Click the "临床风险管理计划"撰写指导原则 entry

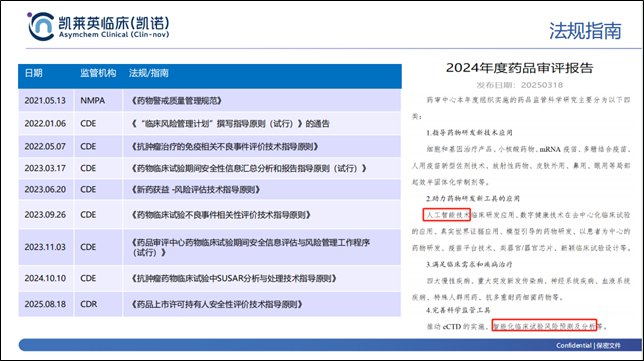(230, 124)
